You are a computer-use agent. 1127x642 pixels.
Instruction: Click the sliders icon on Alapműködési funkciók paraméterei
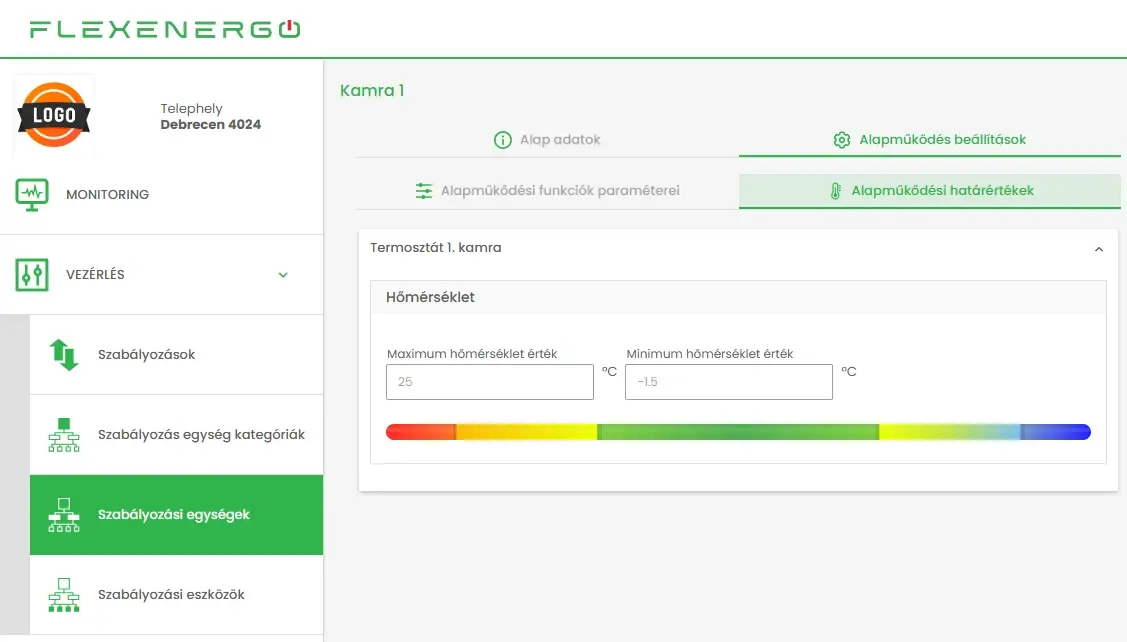(424, 191)
